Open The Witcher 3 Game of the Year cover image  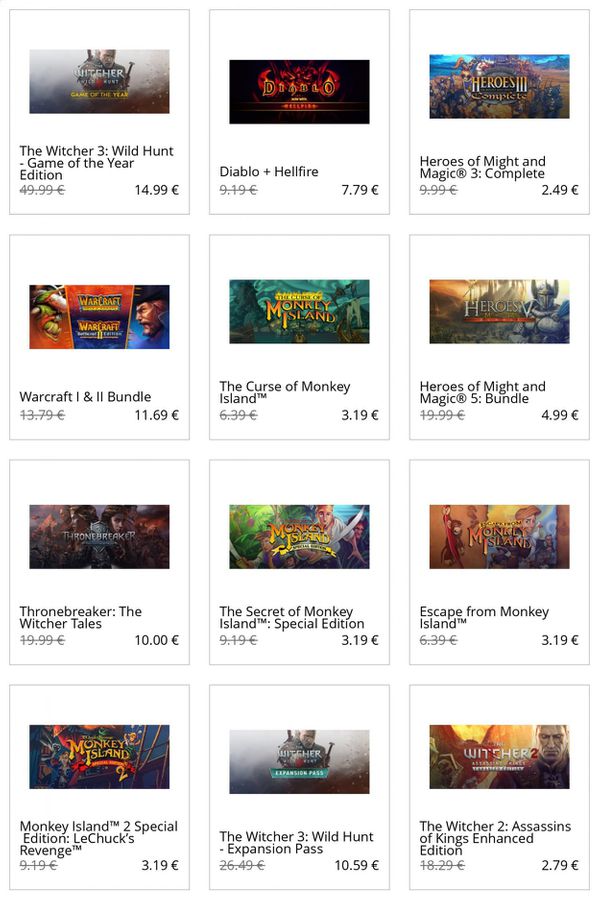coord(99,82)
